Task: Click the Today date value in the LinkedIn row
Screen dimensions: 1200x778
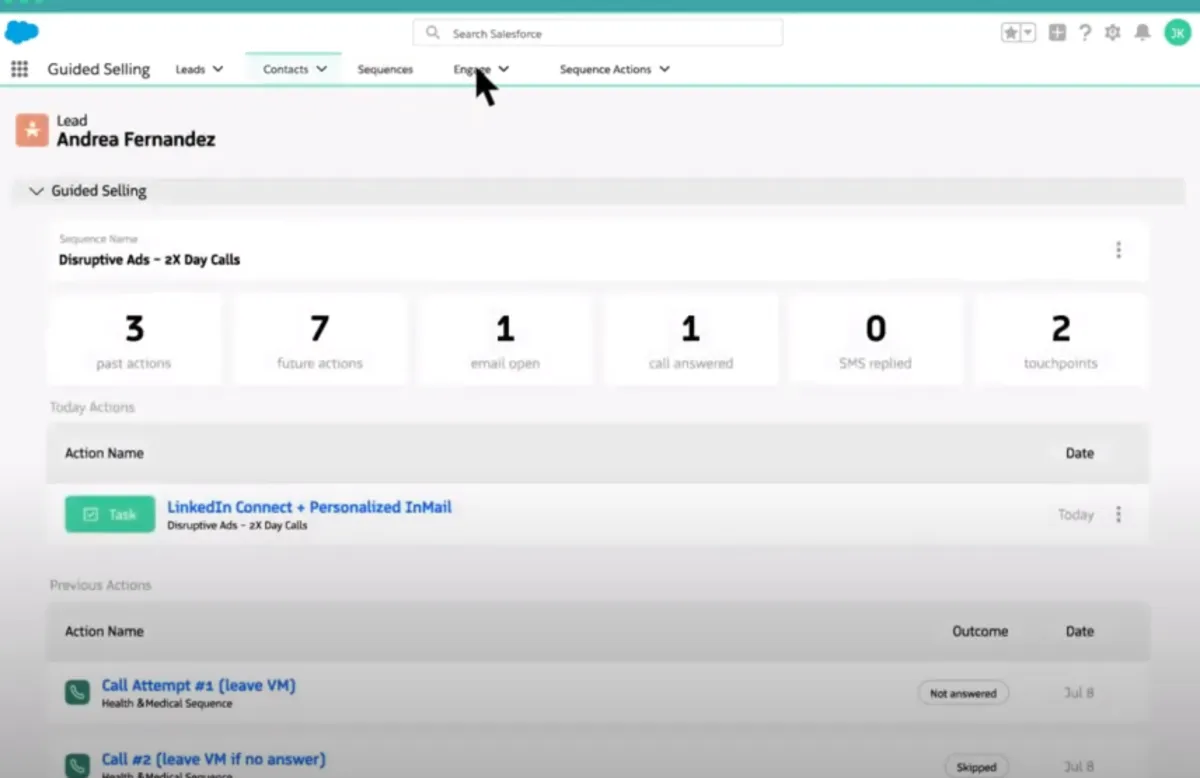Action: [x=1076, y=514]
